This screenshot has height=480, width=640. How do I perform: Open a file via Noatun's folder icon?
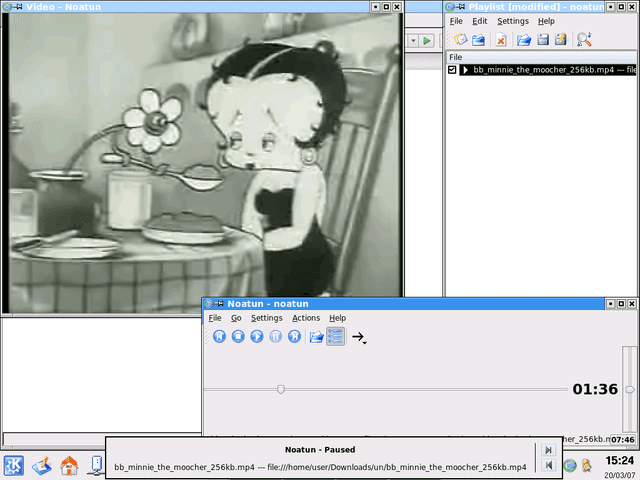point(316,337)
